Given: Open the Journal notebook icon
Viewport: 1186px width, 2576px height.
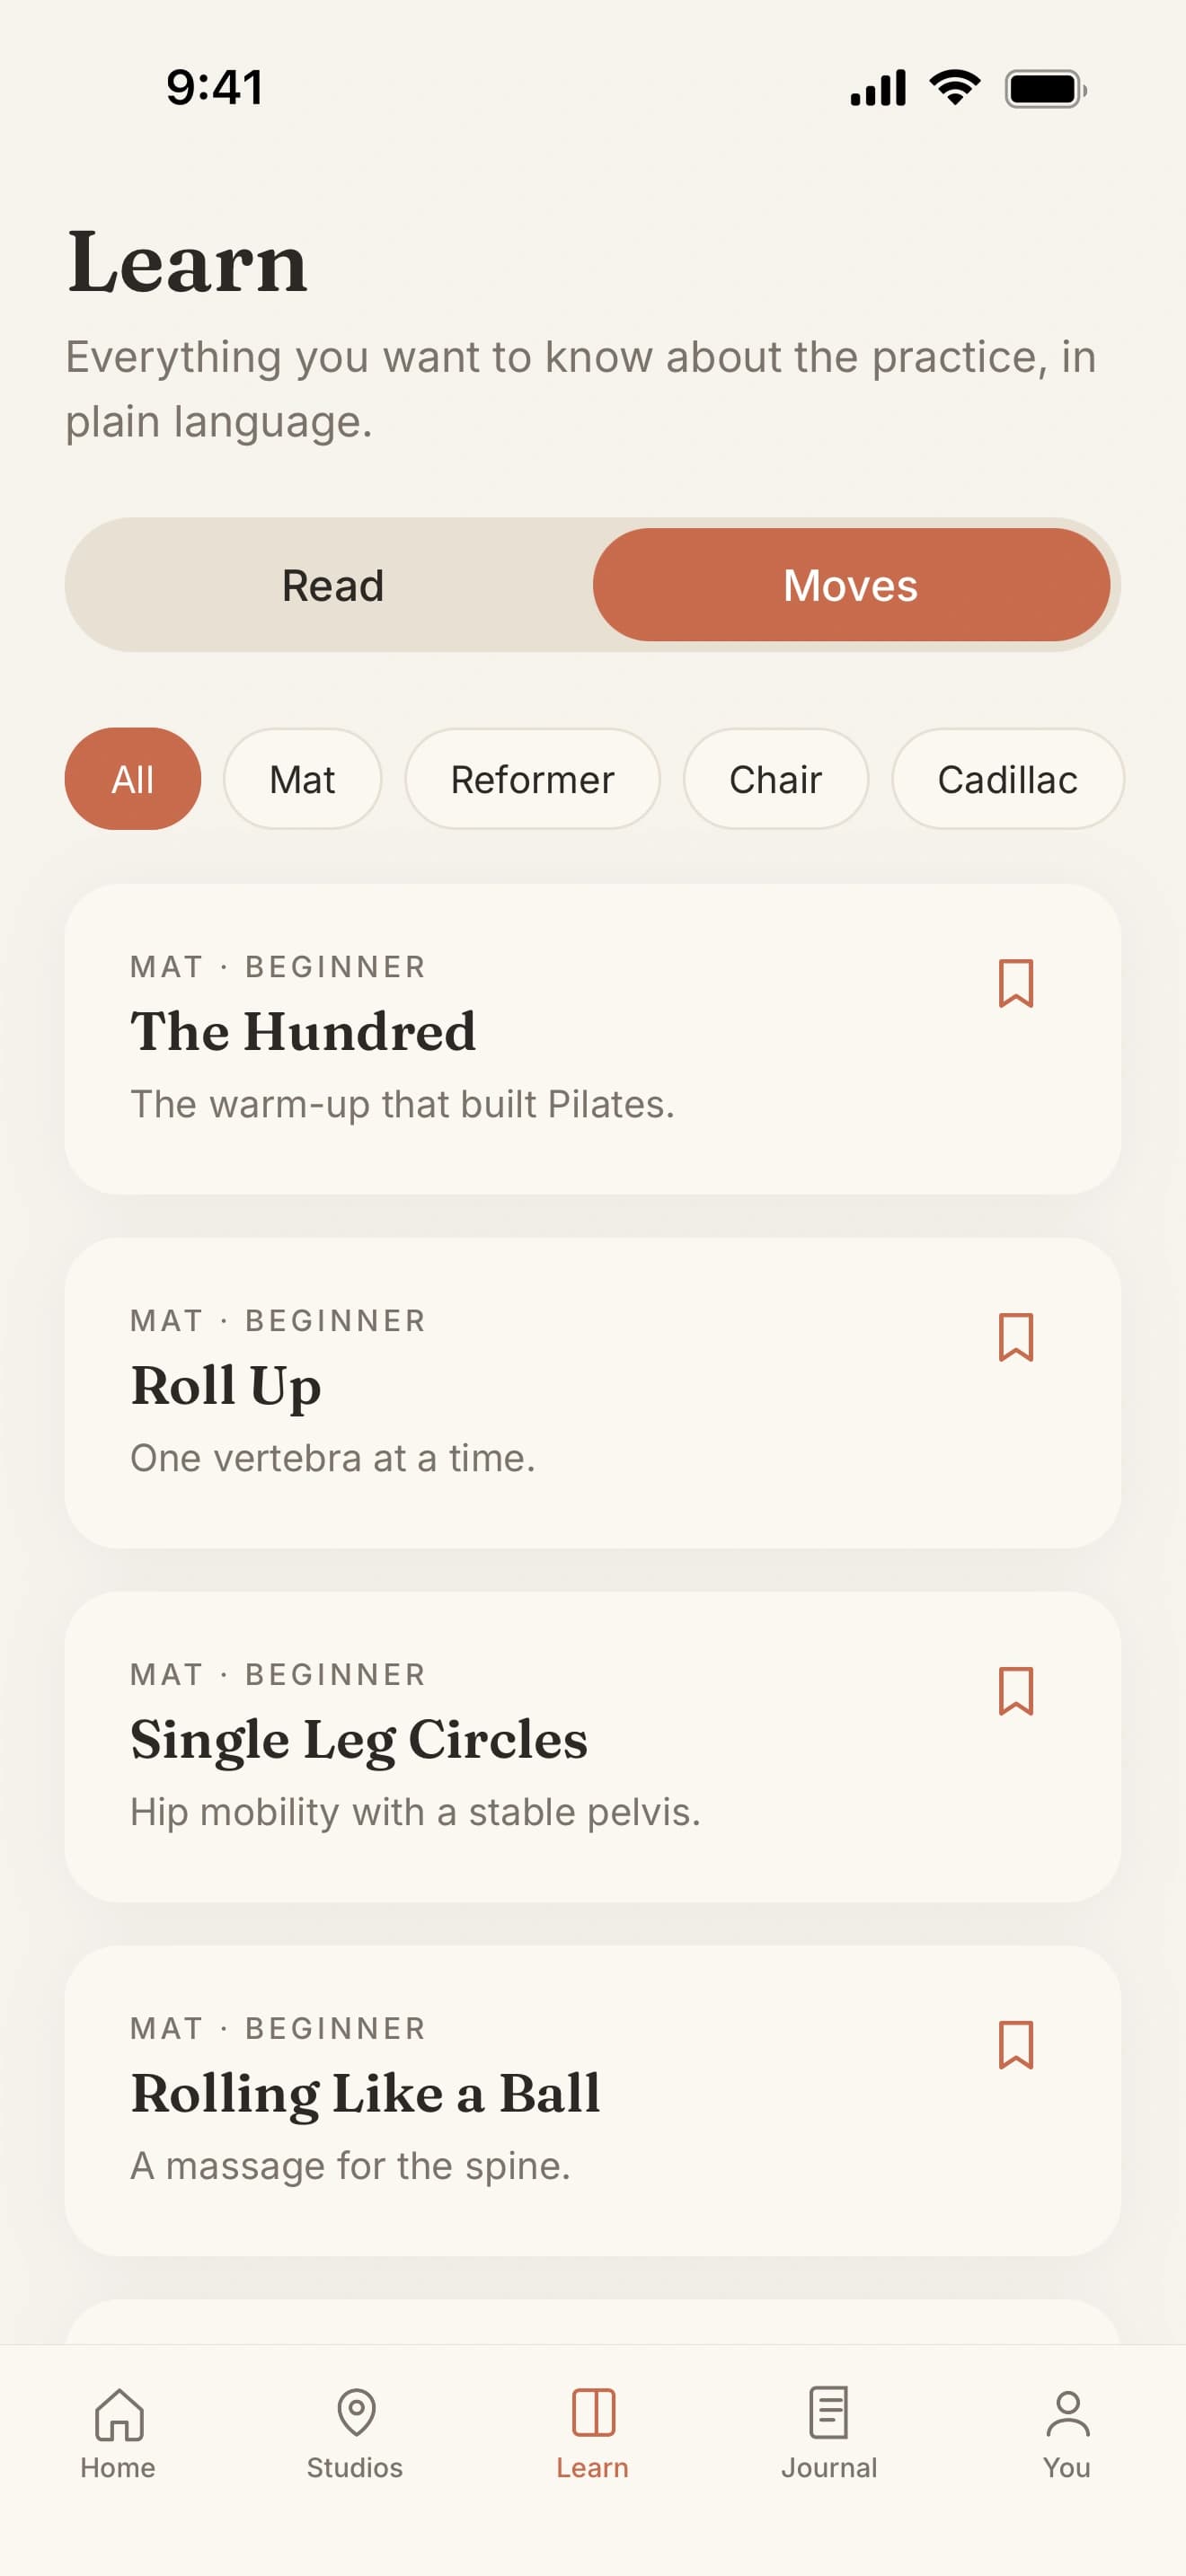Looking at the screenshot, I should 829,2414.
